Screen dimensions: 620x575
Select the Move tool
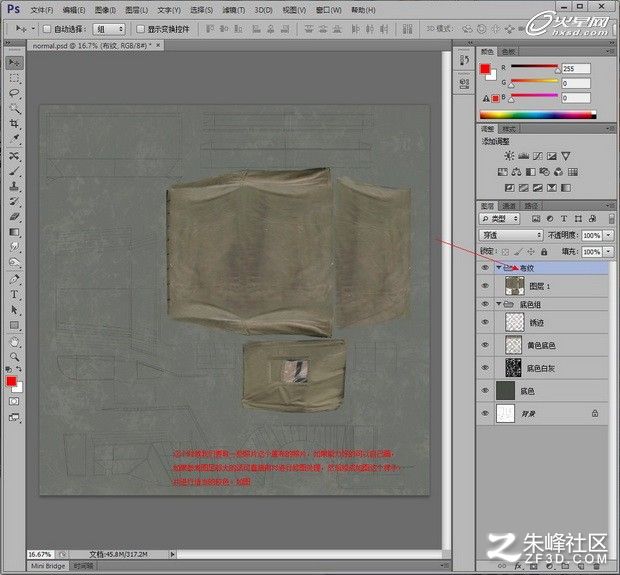(14, 62)
